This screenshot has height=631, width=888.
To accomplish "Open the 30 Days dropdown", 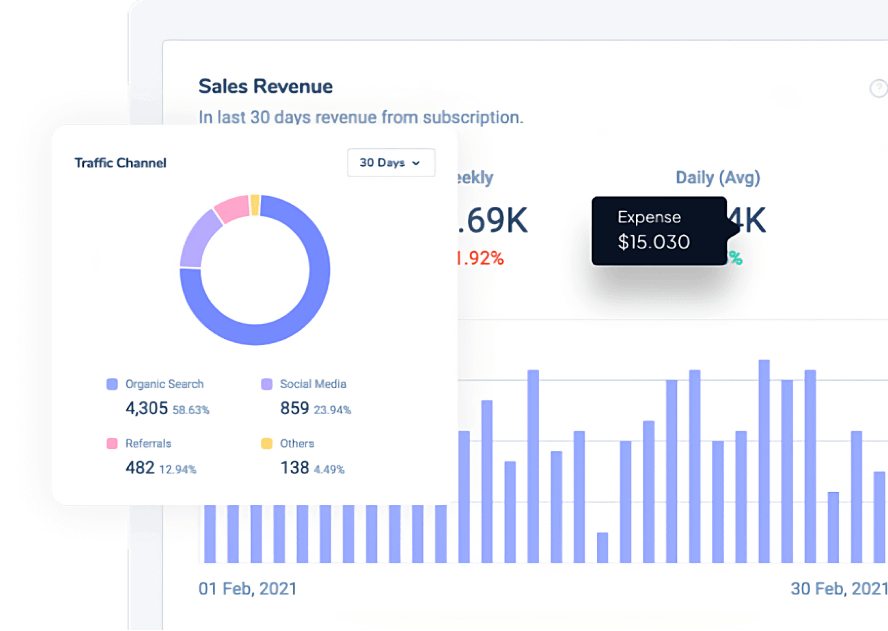I will 390,163.
